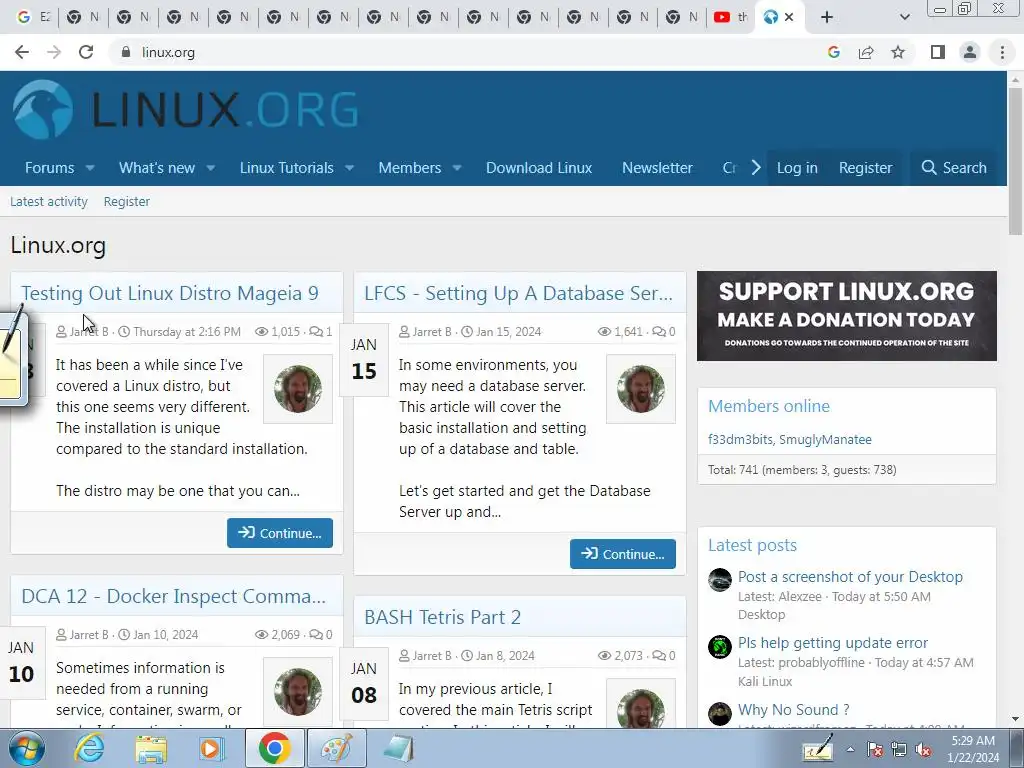Show the tab search dropdown
This screenshot has height=768, width=1024.
[x=904, y=17]
